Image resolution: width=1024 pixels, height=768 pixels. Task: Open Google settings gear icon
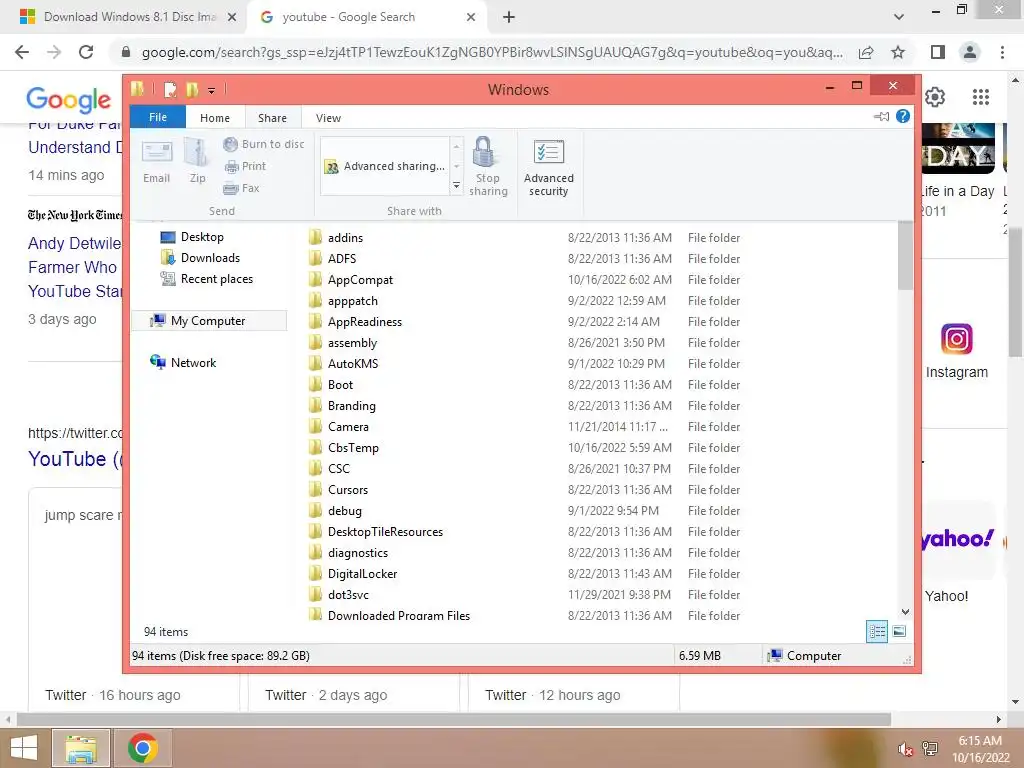click(935, 97)
